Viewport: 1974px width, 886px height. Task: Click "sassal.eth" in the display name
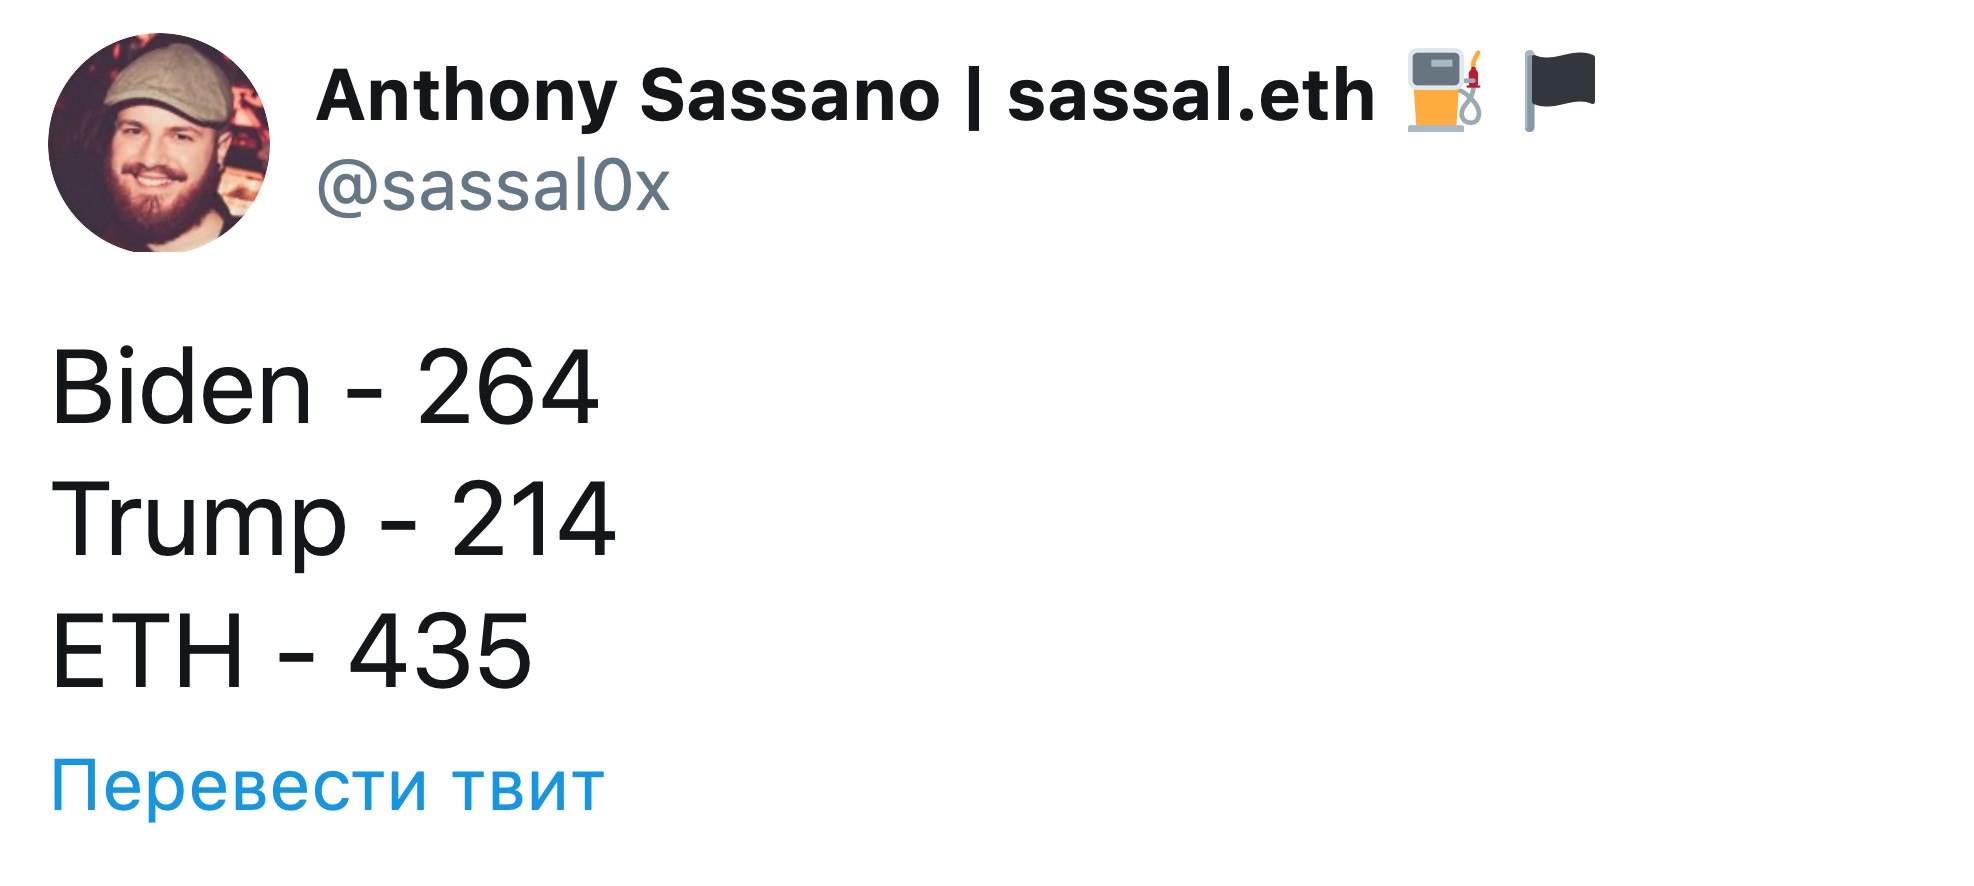[x=1190, y=97]
